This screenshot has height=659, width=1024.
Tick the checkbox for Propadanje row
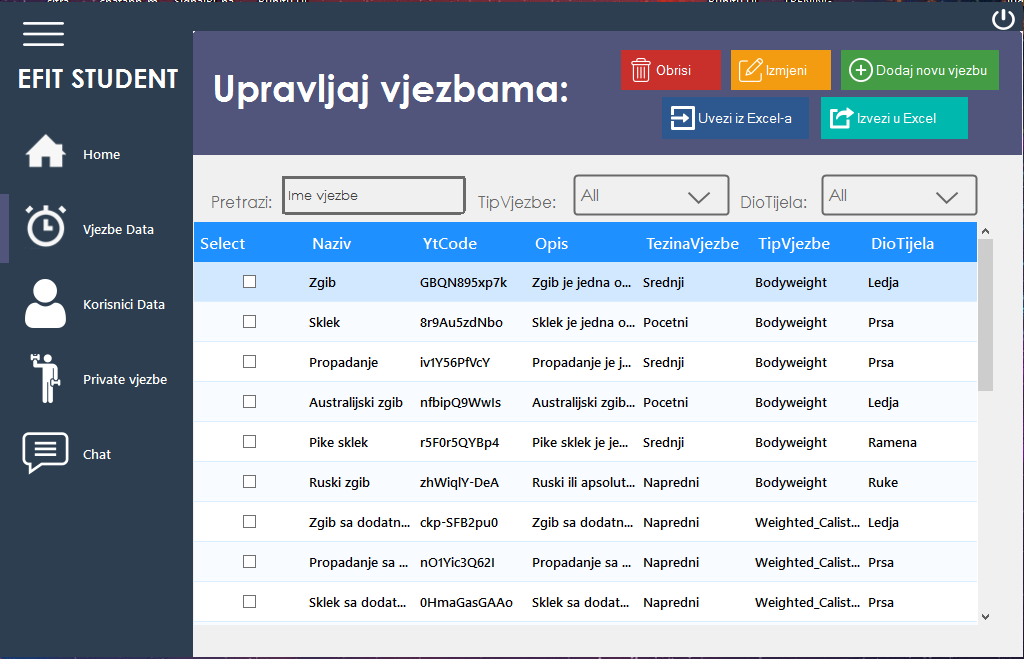click(249, 362)
